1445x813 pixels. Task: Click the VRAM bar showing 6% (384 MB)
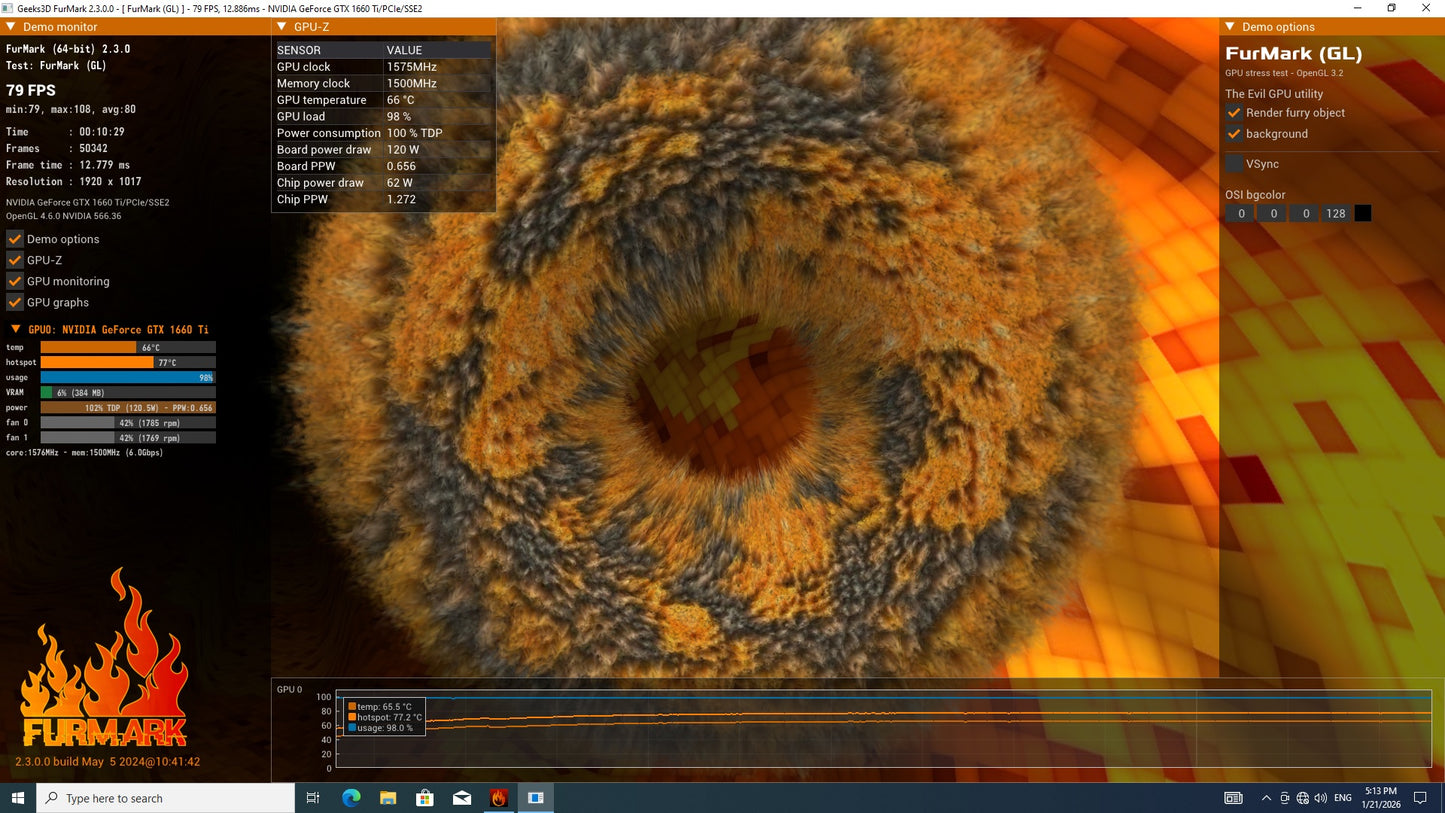pyautogui.click(x=128, y=393)
